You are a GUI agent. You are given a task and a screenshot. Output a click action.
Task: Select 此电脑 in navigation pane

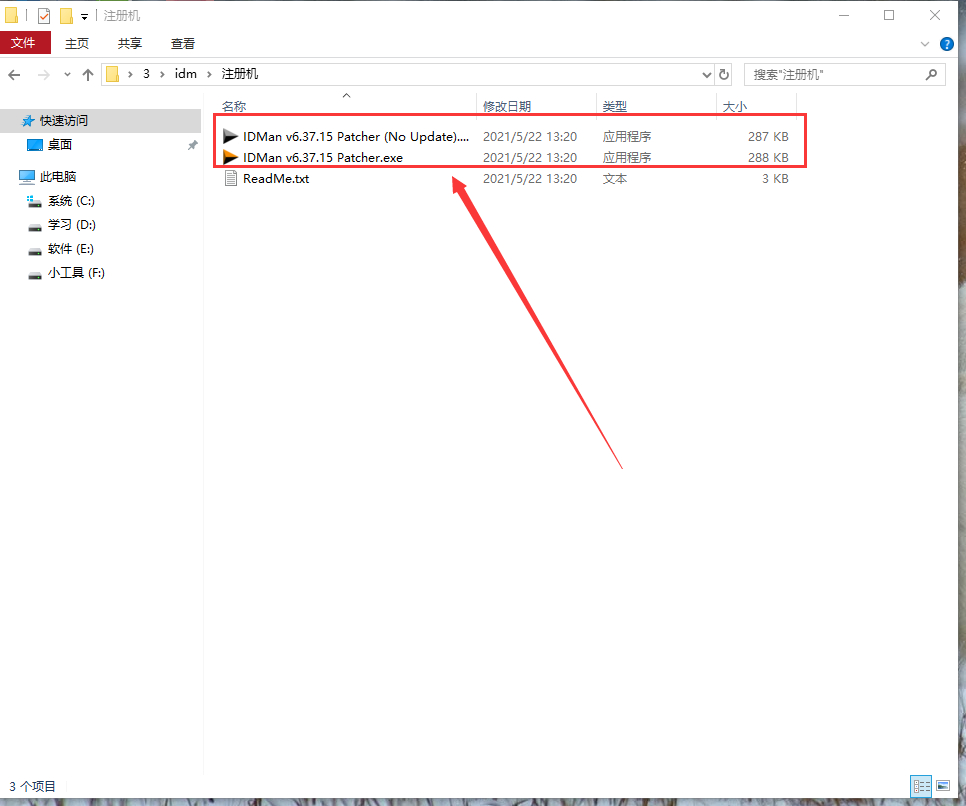[58, 177]
